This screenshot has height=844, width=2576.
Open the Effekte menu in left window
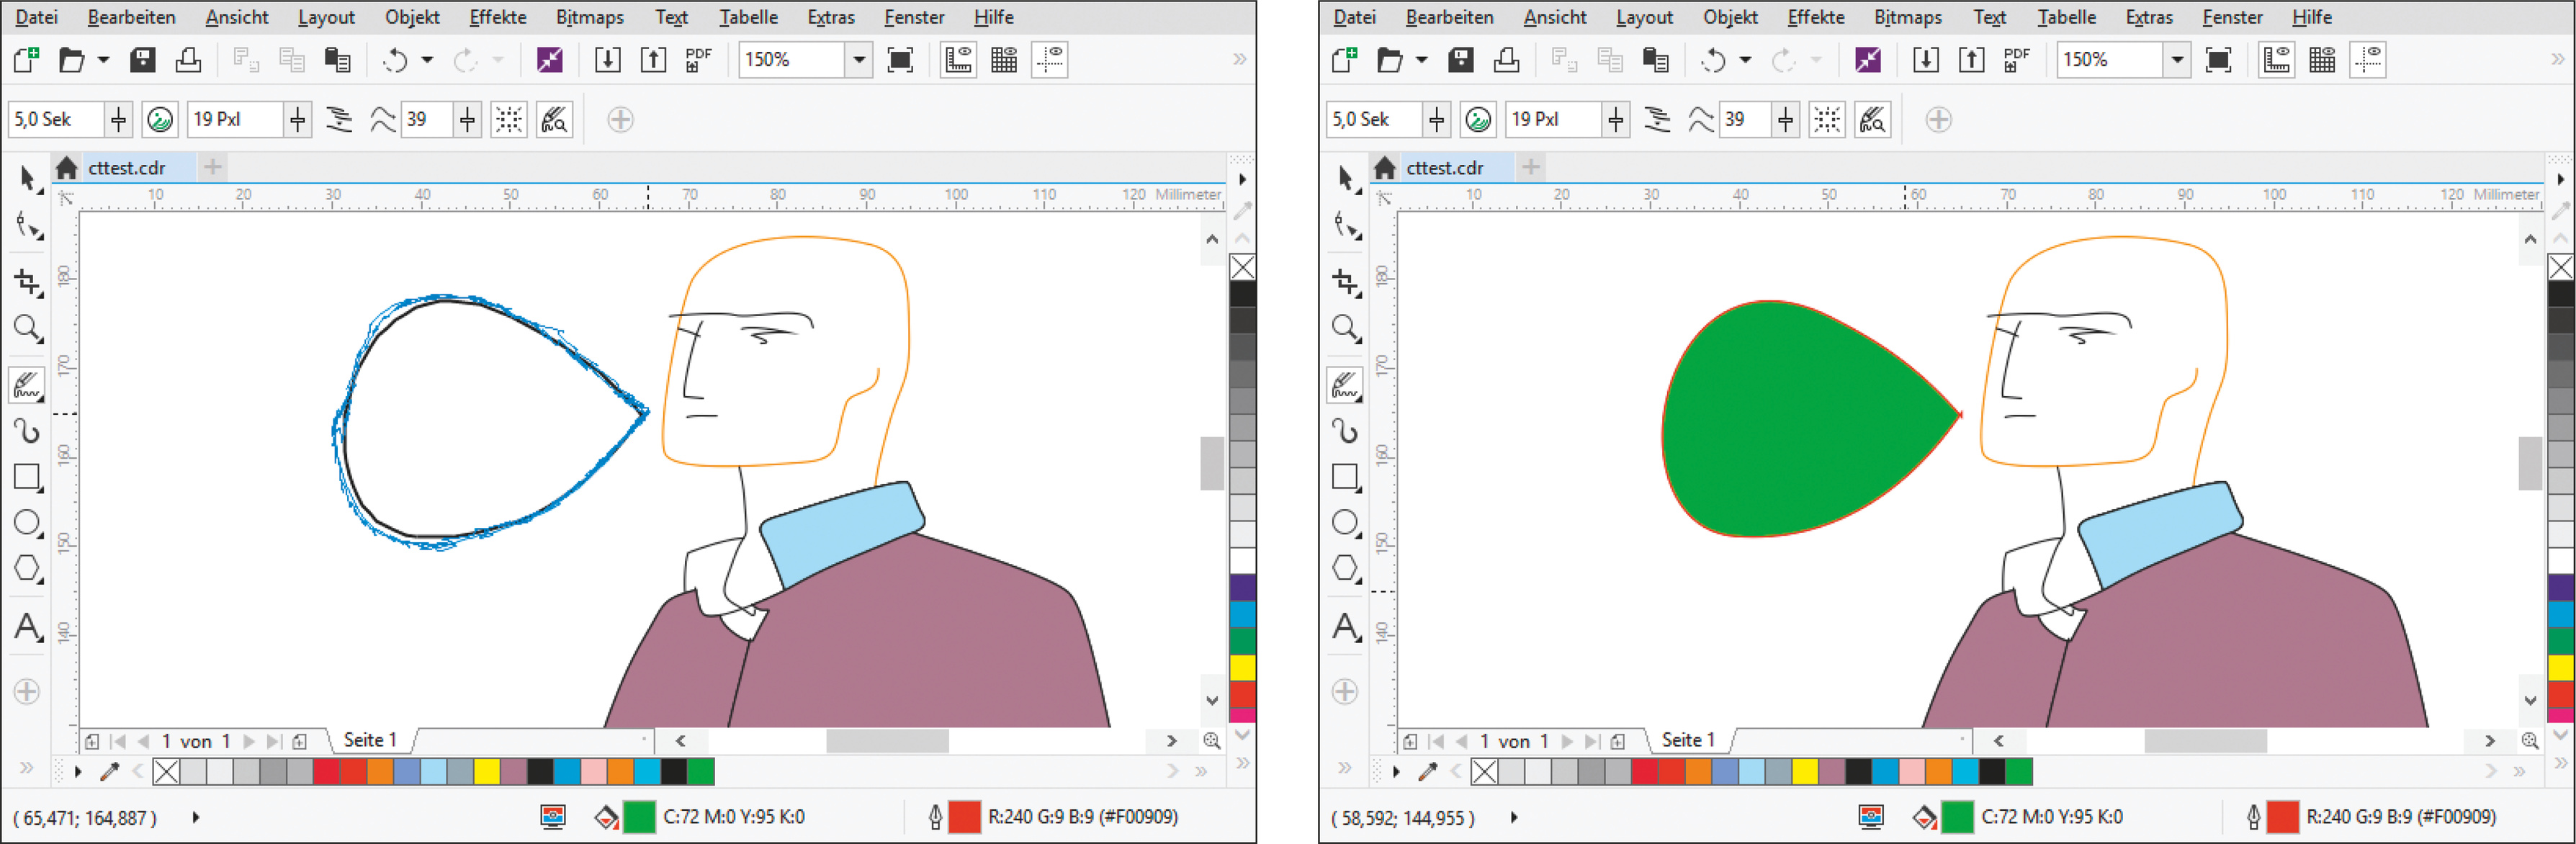[x=497, y=17]
